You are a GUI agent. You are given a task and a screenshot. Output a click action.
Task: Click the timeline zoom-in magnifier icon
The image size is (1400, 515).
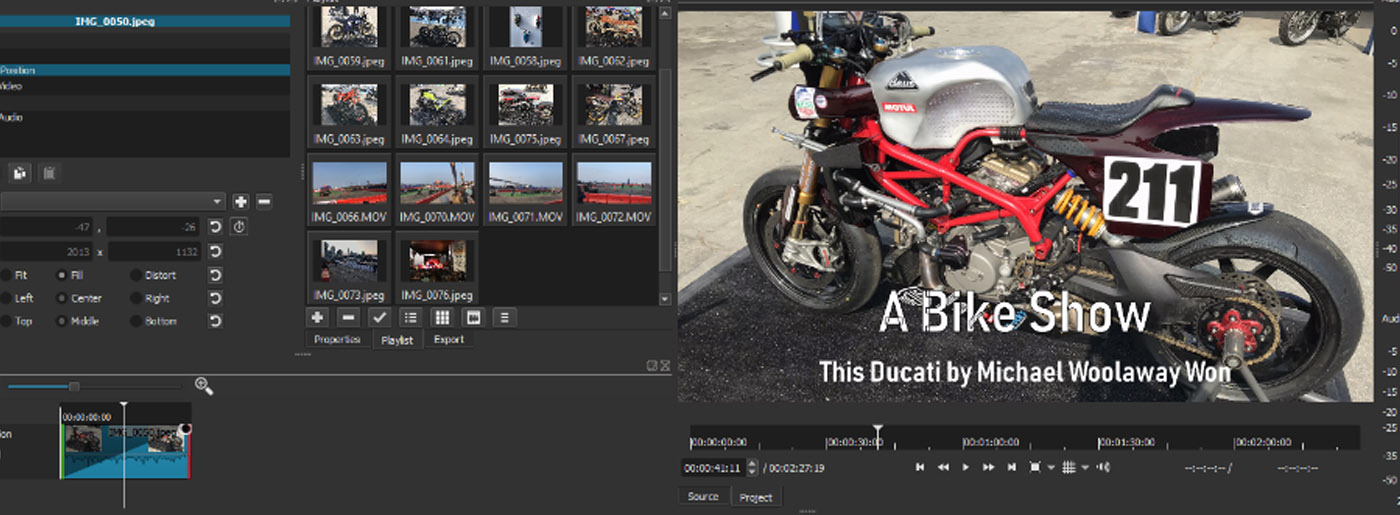(x=203, y=386)
